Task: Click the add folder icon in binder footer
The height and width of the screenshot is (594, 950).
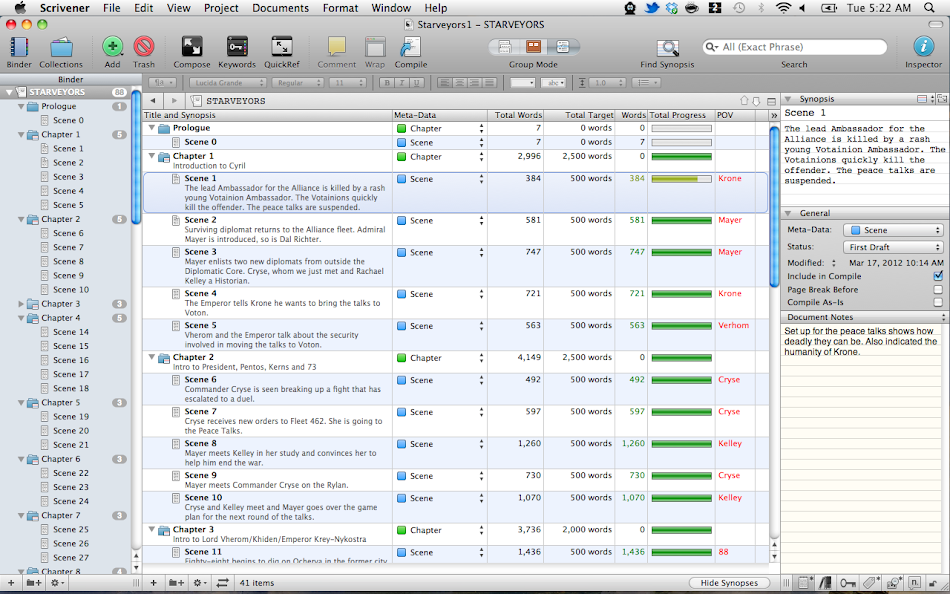Action: tap(34, 582)
